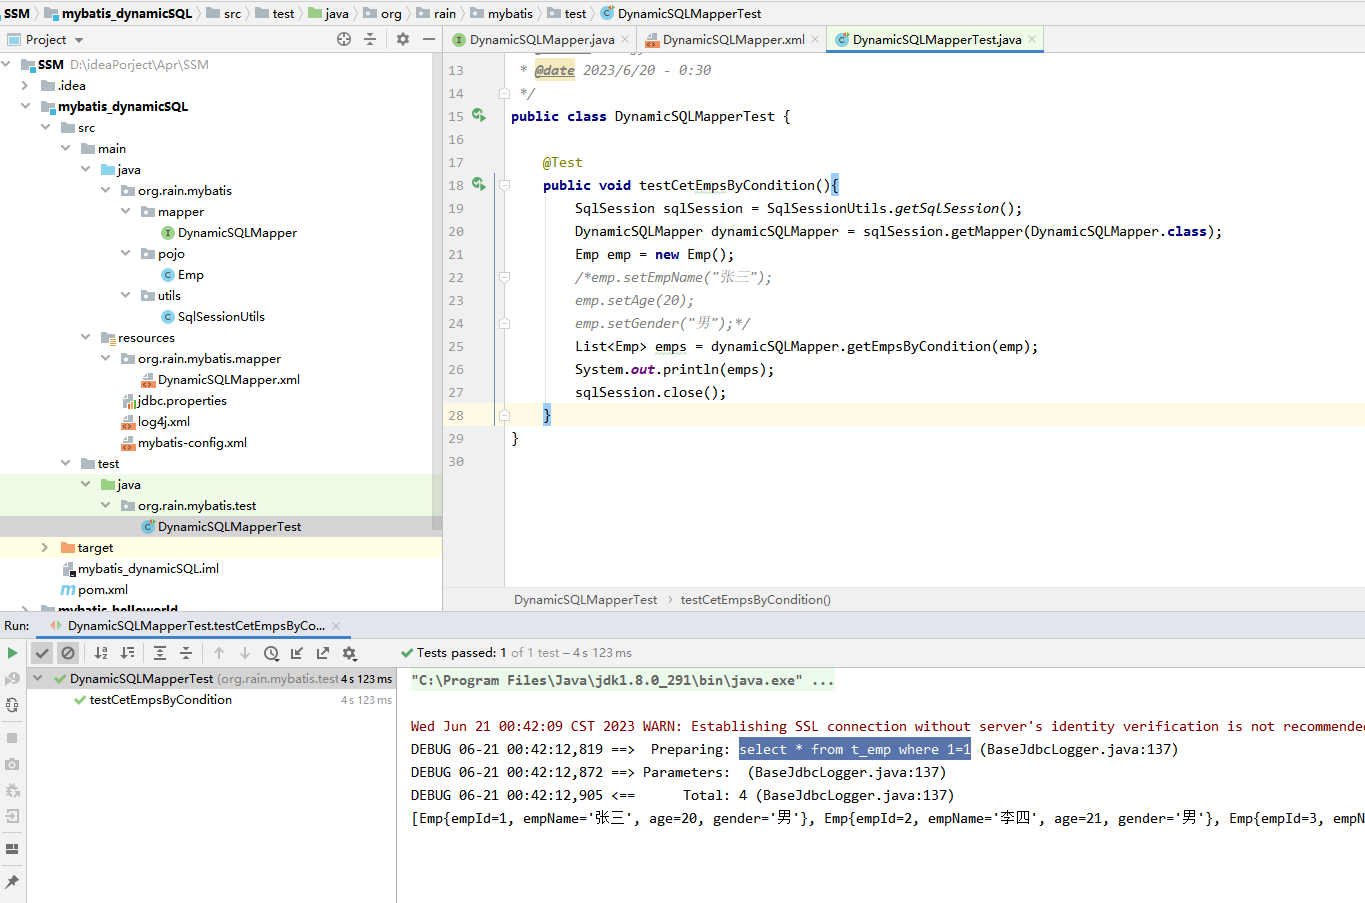
Task: Click next failed test down arrow
Action: [x=245, y=653]
